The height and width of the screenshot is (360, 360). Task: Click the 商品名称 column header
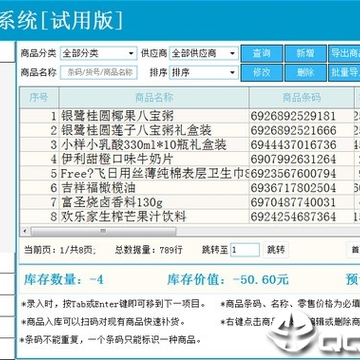[154, 98]
